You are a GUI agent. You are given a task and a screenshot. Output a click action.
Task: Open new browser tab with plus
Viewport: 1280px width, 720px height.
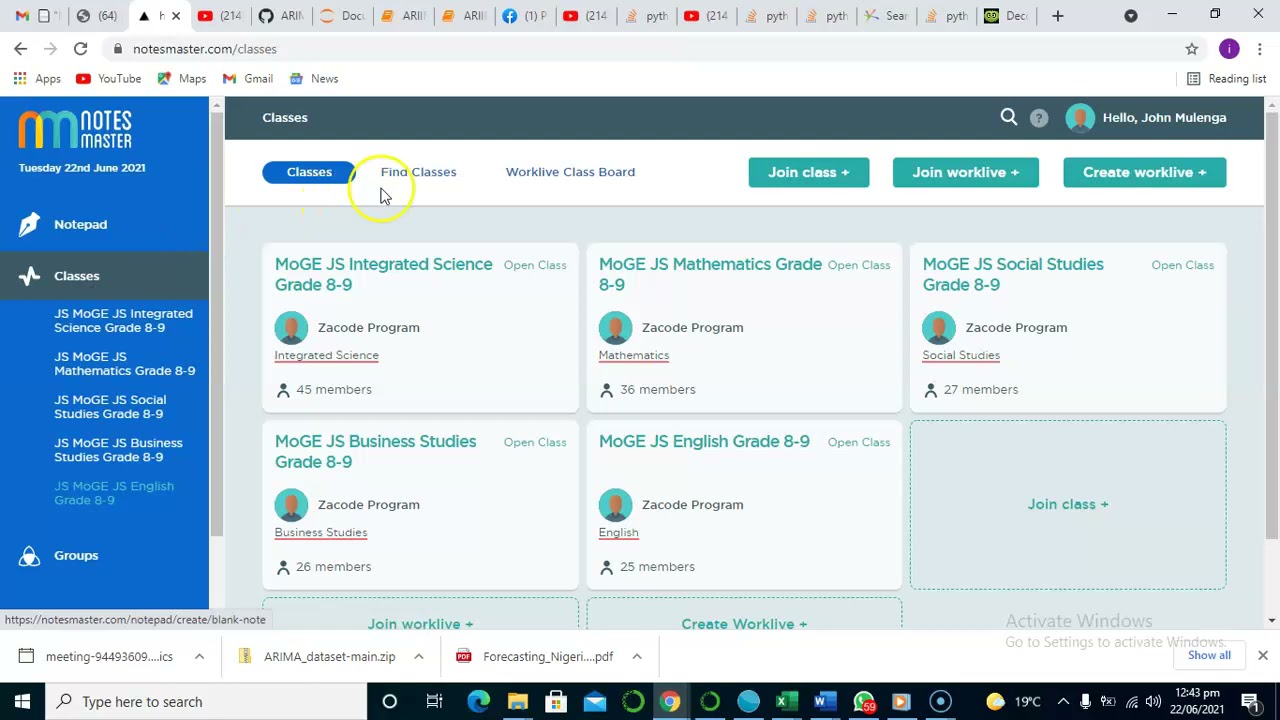tap(1057, 16)
